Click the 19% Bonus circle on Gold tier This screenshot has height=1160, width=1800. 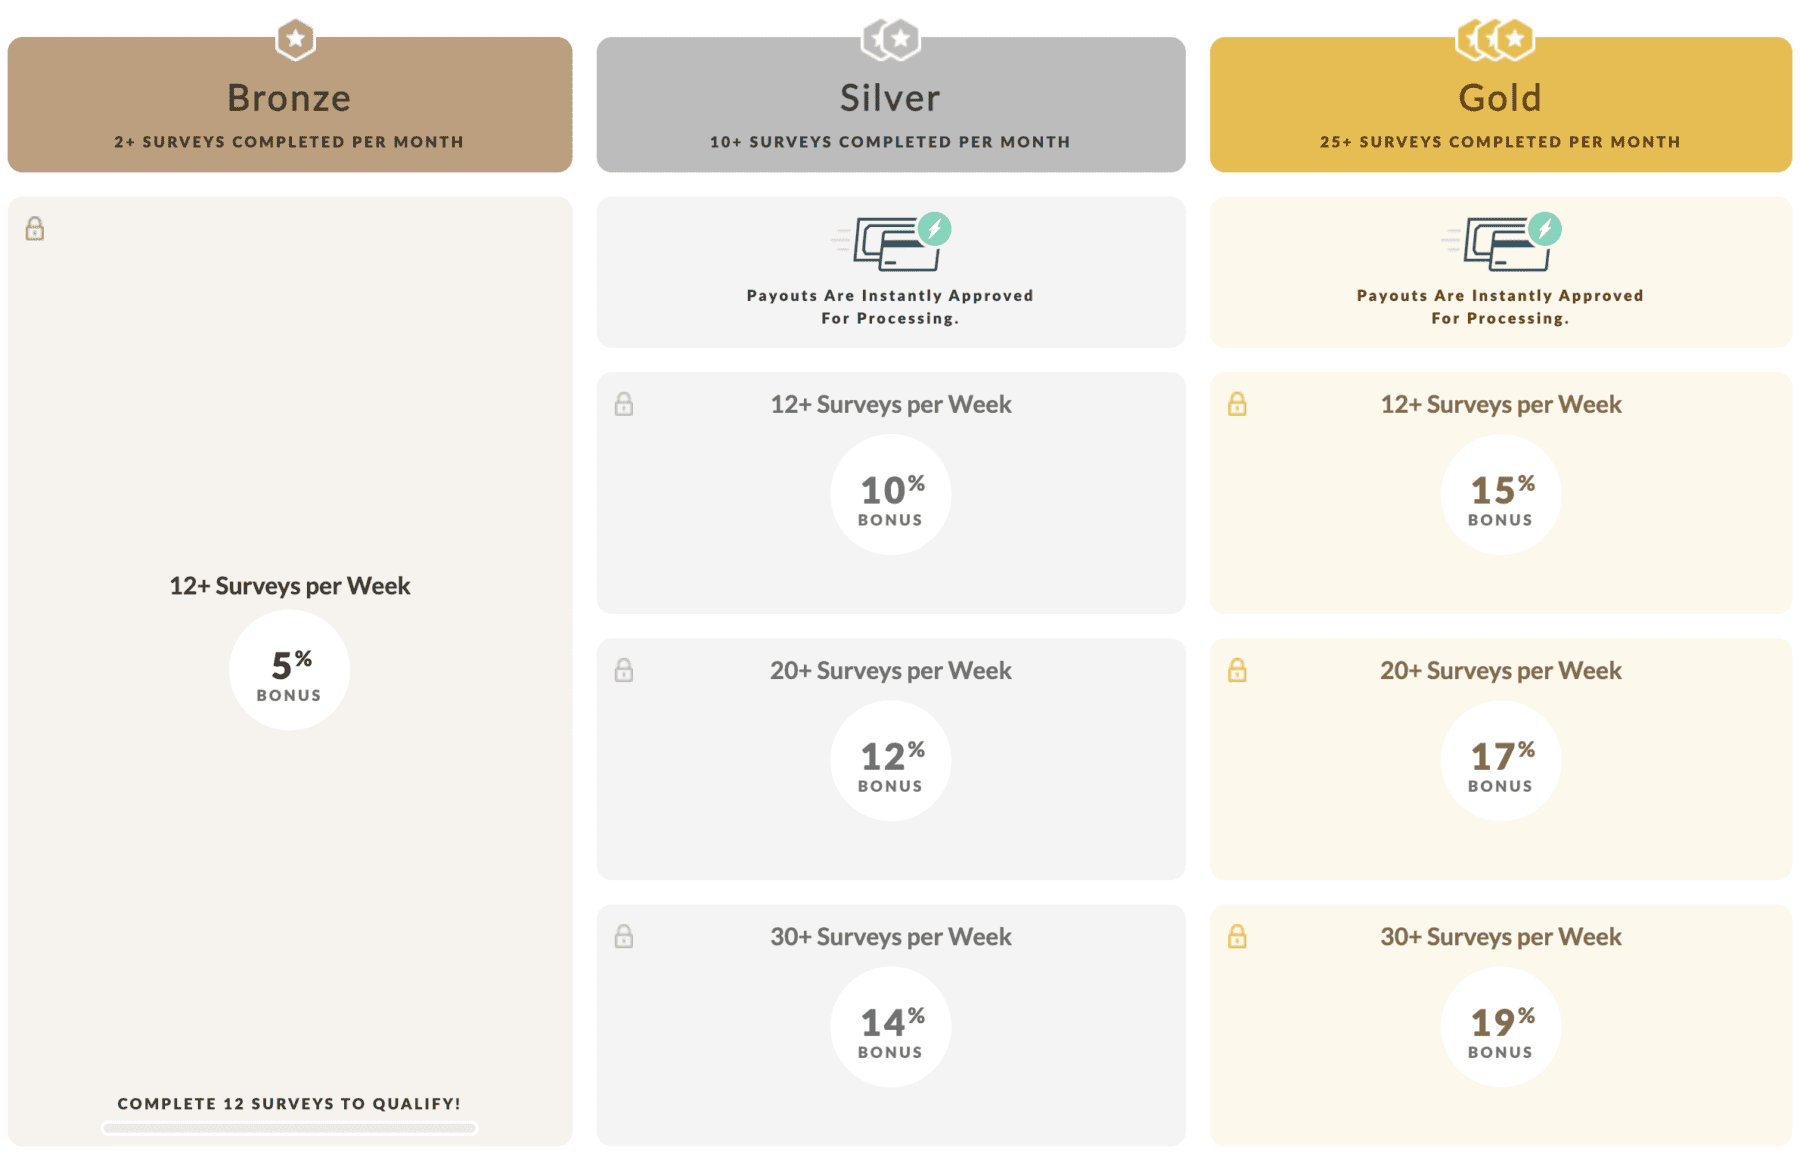pyautogui.click(x=1500, y=1026)
